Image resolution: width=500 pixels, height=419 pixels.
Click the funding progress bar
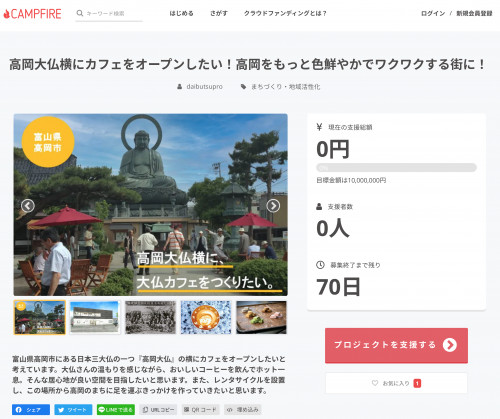point(396,167)
